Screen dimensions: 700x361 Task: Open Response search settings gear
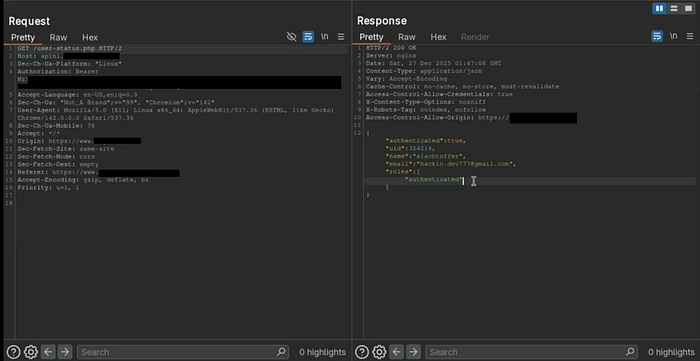pyautogui.click(x=379, y=352)
